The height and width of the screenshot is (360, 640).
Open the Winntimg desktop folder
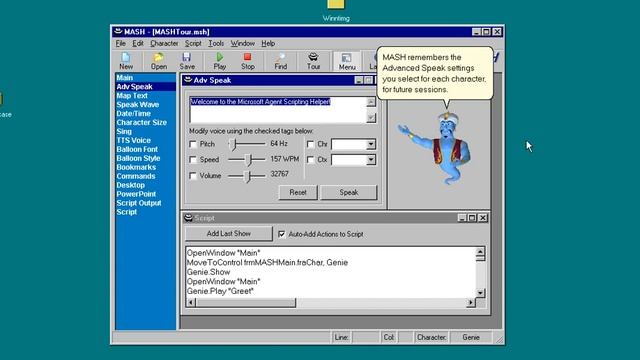click(336, 10)
